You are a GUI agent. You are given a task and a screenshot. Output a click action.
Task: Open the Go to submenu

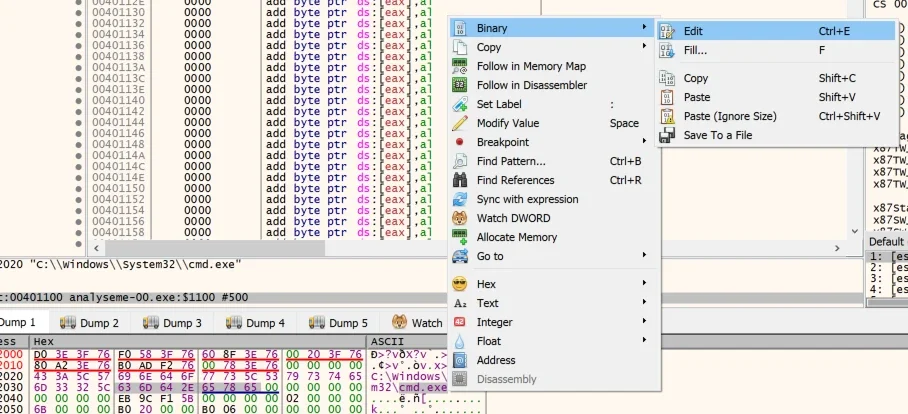(555, 256)
